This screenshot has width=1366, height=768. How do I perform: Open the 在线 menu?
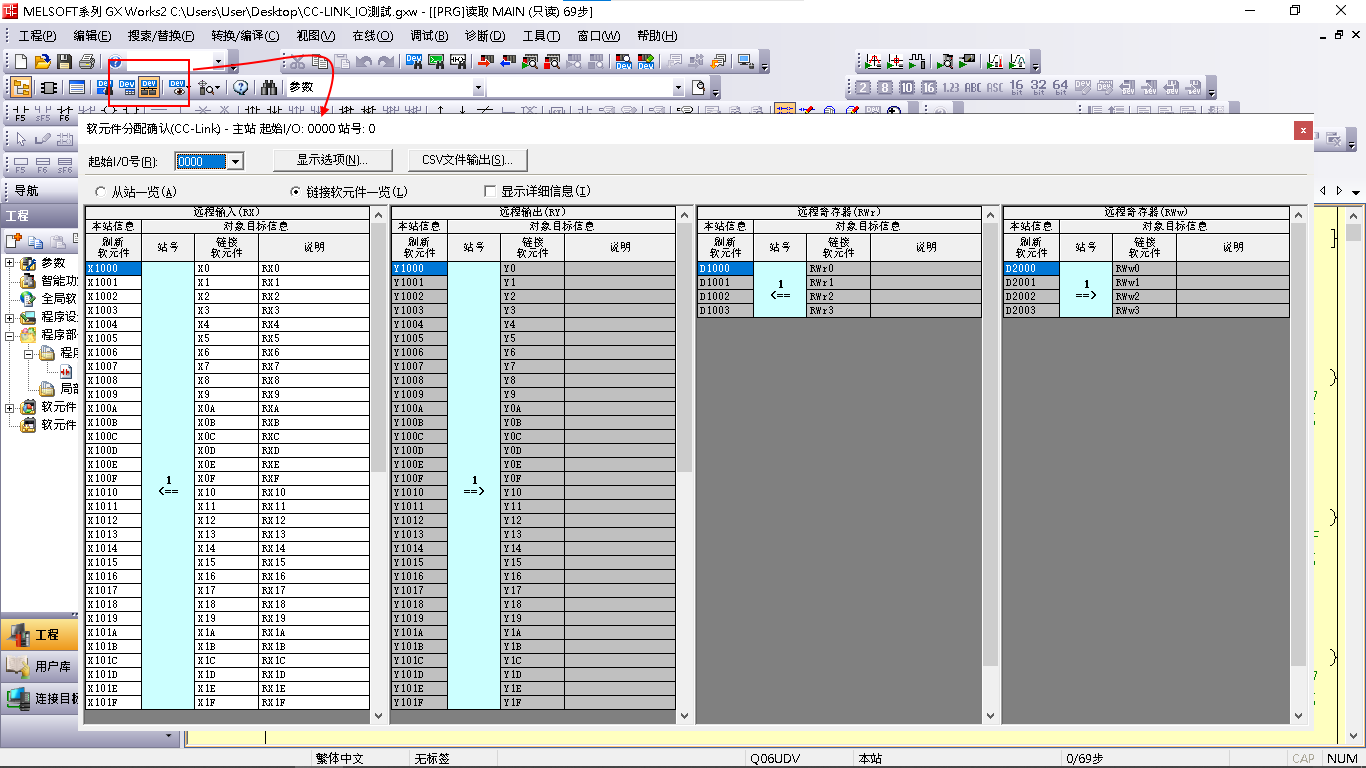(372, 36)
